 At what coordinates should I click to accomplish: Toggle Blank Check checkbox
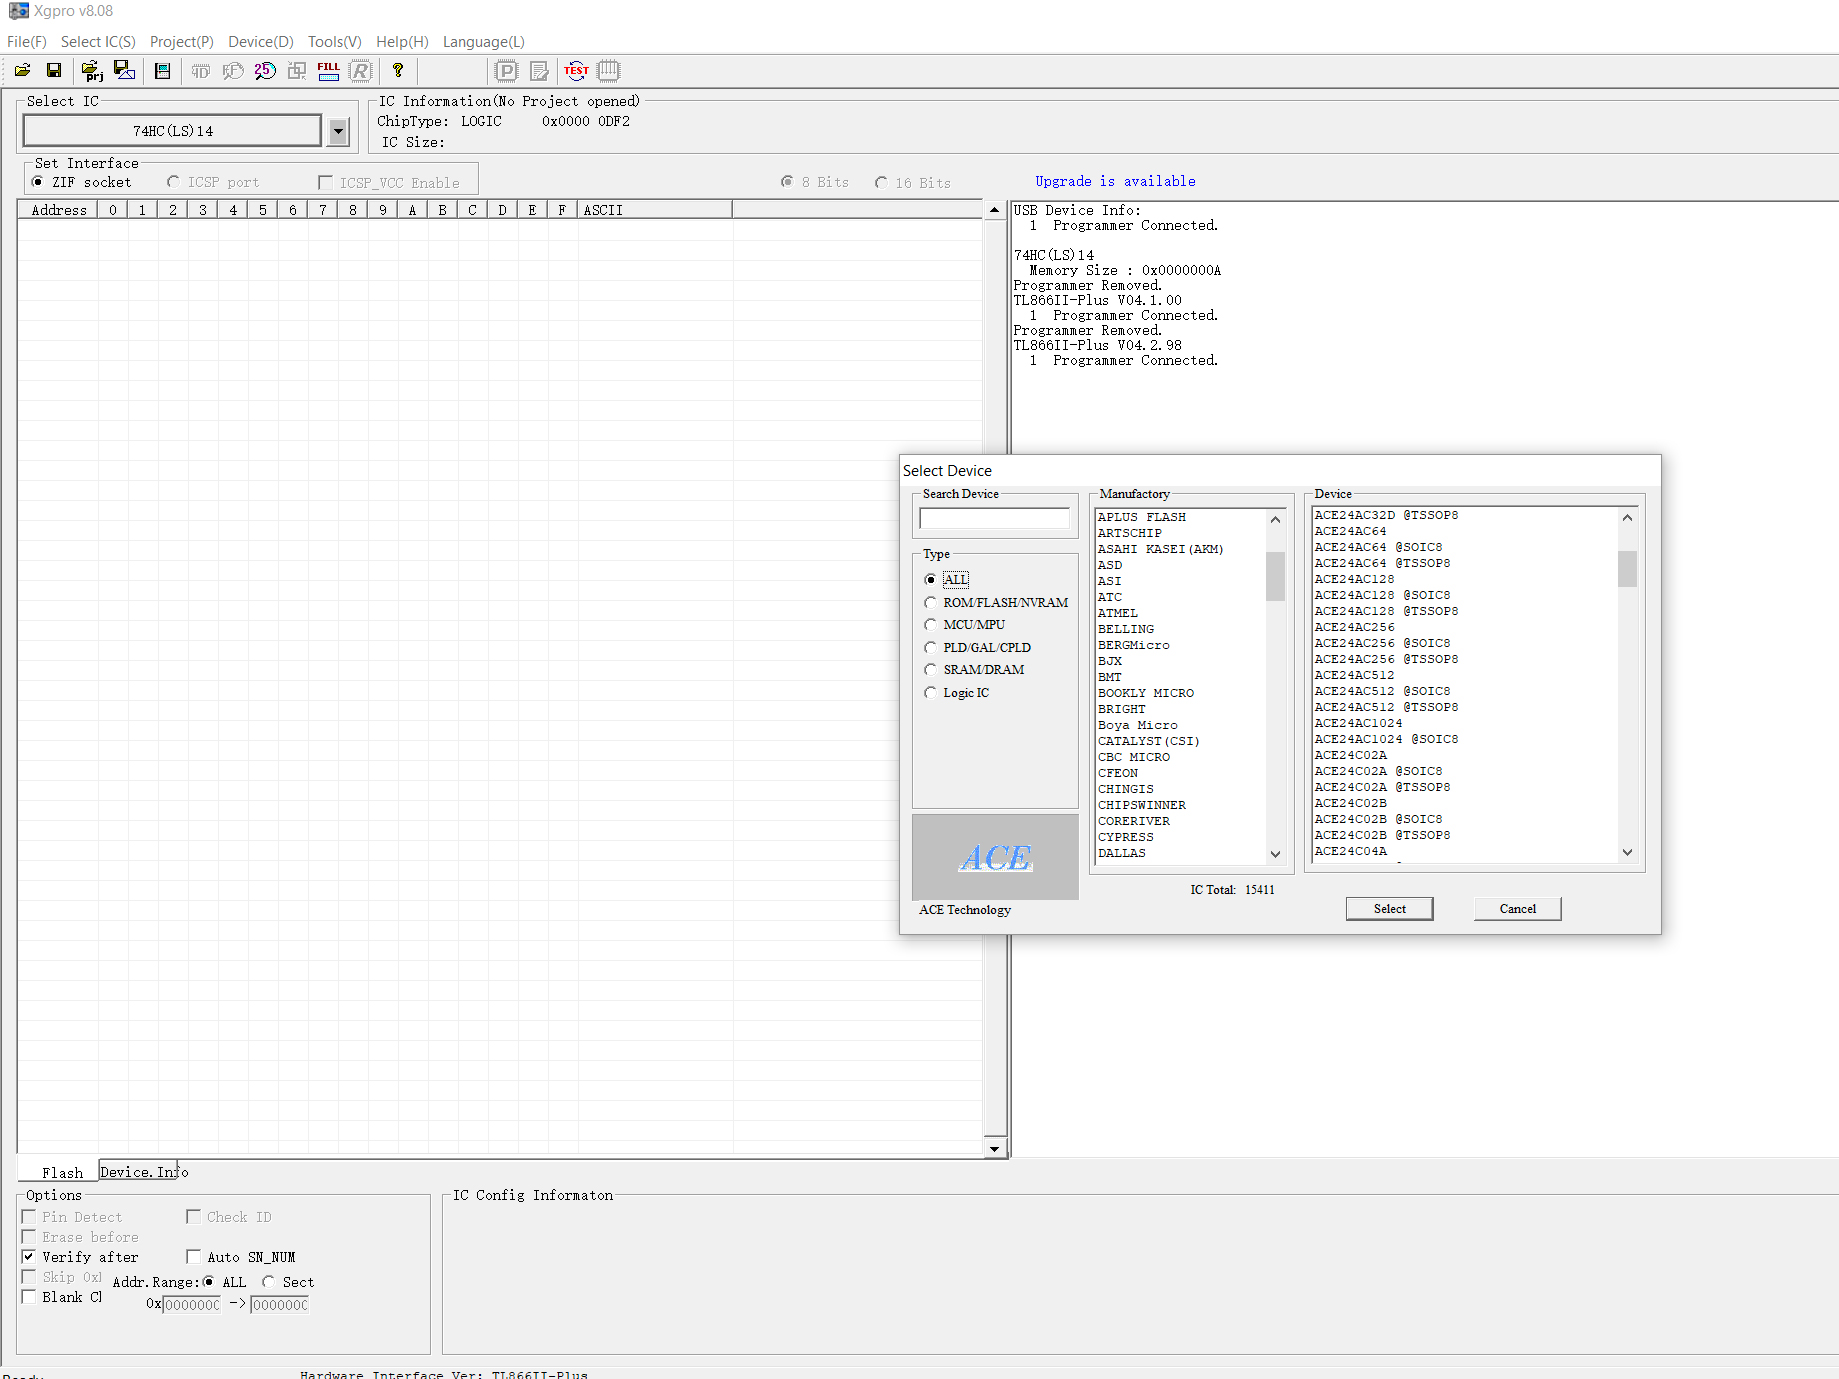click(x=29, y=1297)
